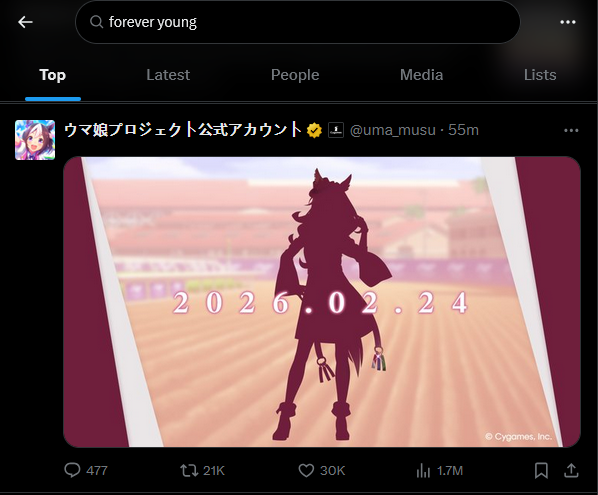Click the gold verified badge
The width and height of the screenshot is (598, 495).
click(x=314, y=130)
